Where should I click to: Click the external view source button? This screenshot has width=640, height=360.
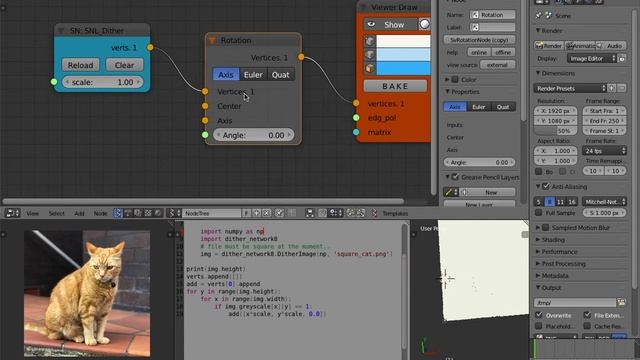(497, 65)
